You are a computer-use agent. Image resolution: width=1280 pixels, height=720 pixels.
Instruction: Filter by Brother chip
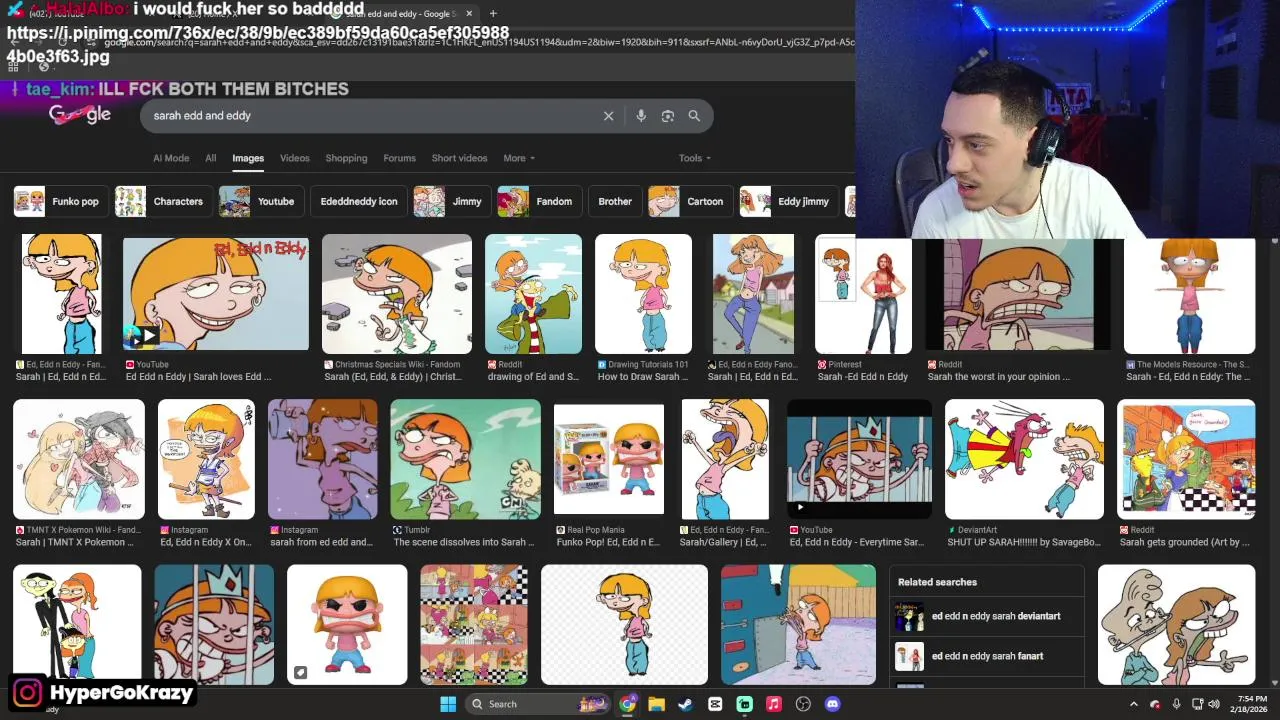(x=614, y=201)
